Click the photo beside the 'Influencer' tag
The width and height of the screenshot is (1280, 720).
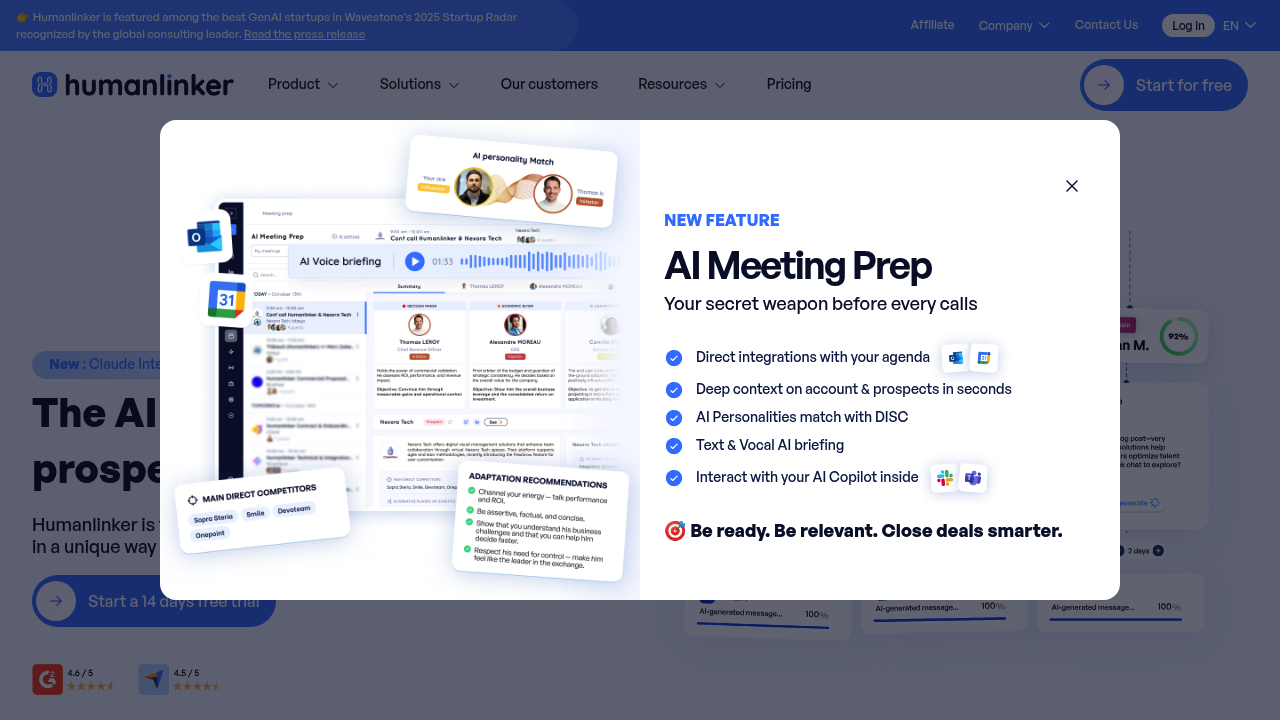coord(473,187)
